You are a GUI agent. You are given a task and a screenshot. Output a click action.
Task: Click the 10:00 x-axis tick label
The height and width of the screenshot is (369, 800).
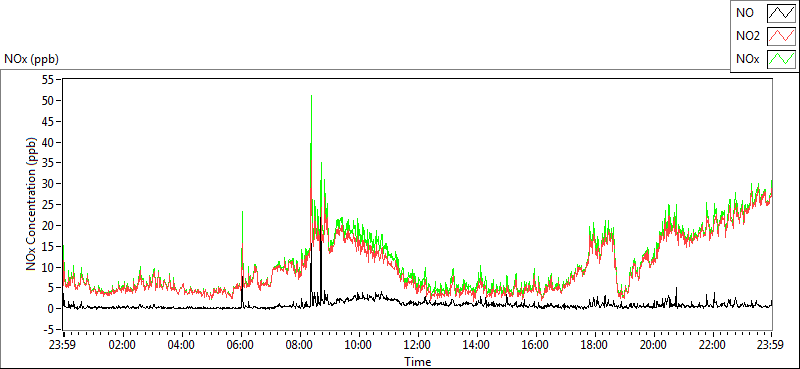coord(359,344)
